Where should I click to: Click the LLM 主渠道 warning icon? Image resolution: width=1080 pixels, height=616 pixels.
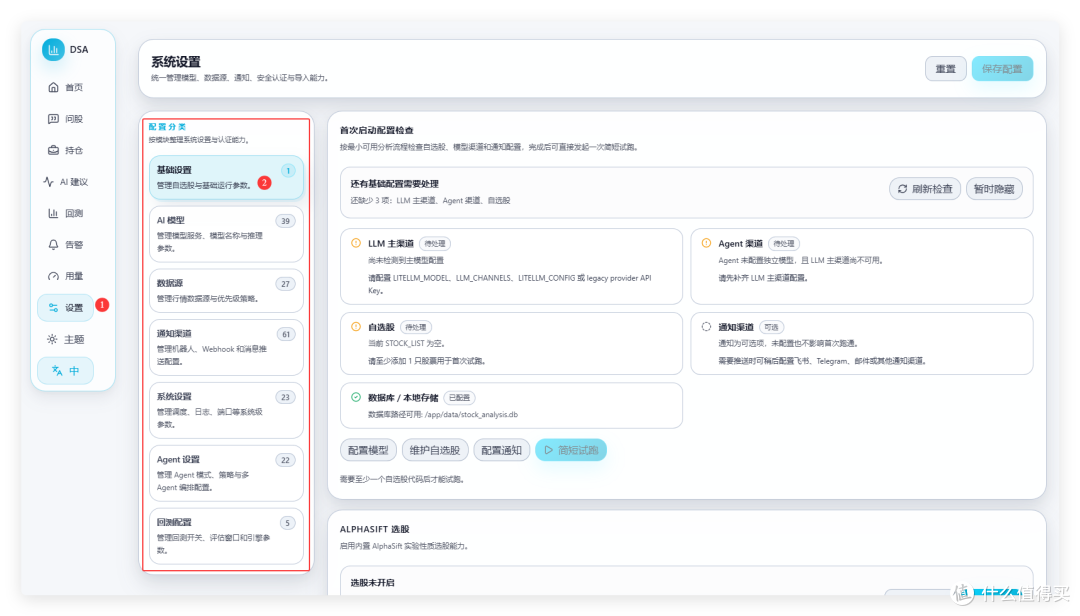(x=356, y=243)
